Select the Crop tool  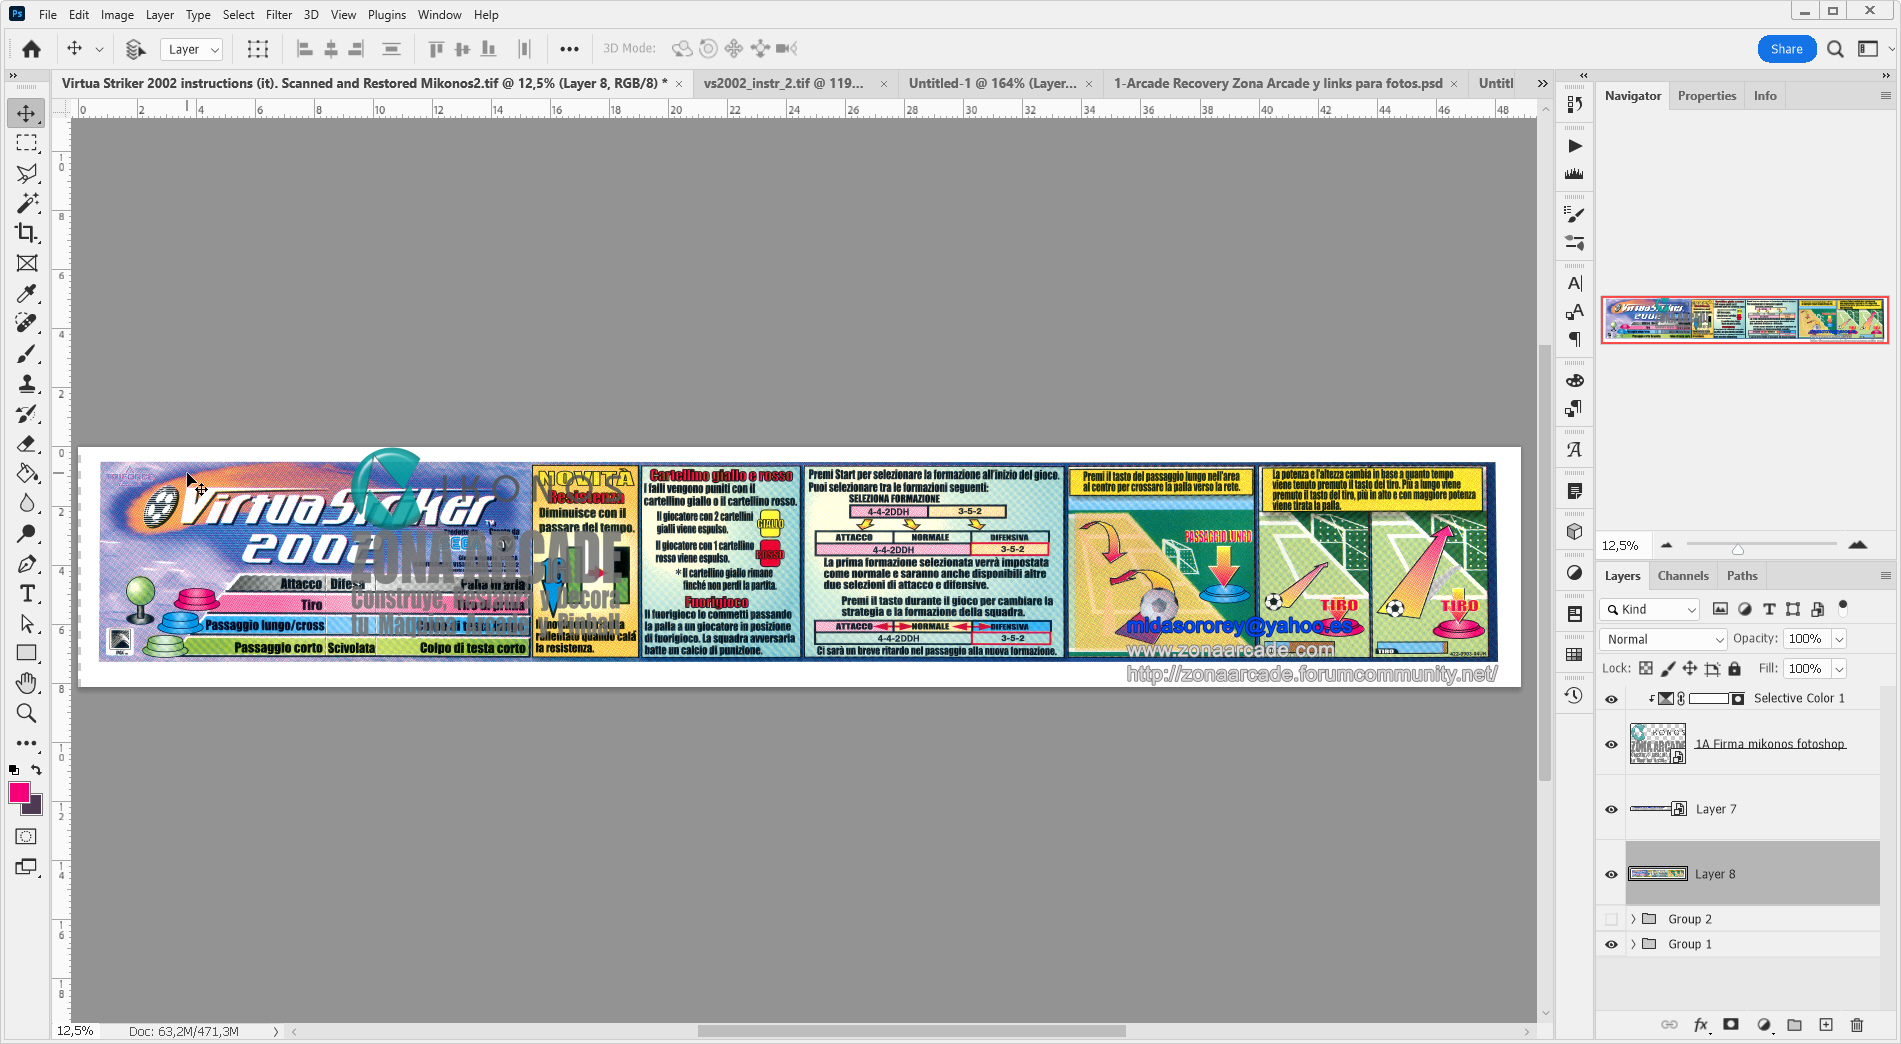coord(27,233)
